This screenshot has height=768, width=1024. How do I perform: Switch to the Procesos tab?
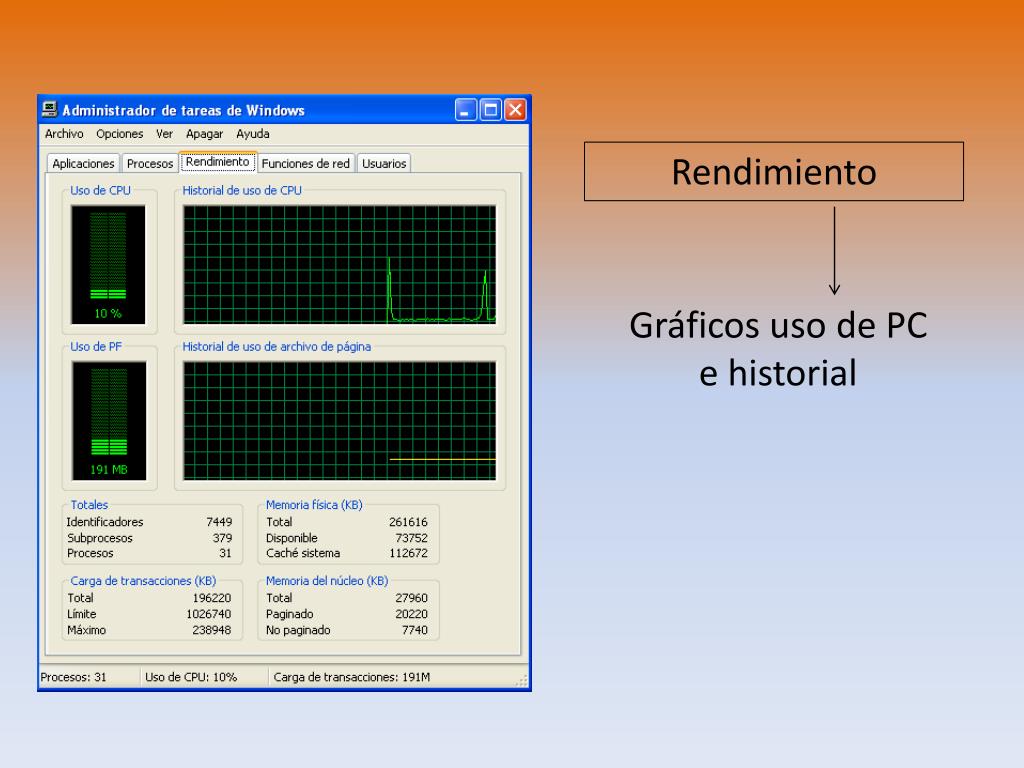point(150,163)
